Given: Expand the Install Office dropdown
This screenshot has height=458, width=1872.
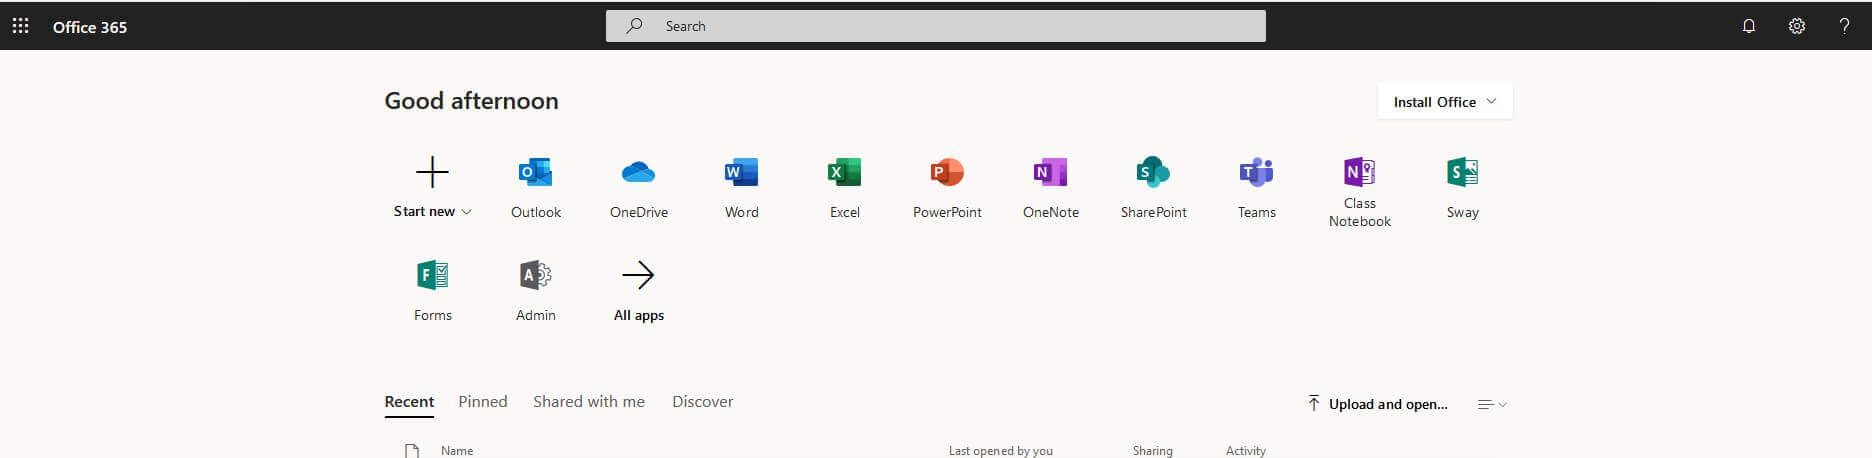Looking at the screenshot, I should [1445, 102].
